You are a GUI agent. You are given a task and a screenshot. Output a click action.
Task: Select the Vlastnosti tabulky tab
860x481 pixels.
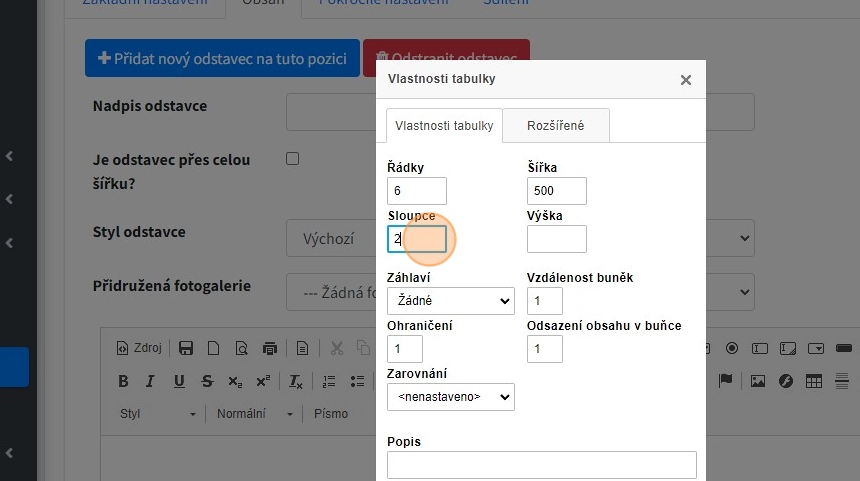[x=444, y=126]
